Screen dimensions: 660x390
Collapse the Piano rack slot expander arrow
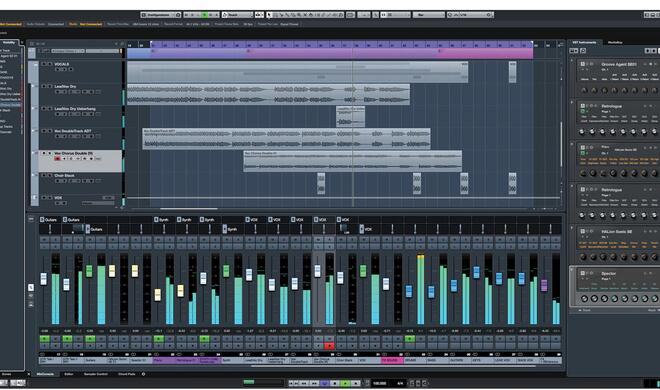click(x=572, y=144)
